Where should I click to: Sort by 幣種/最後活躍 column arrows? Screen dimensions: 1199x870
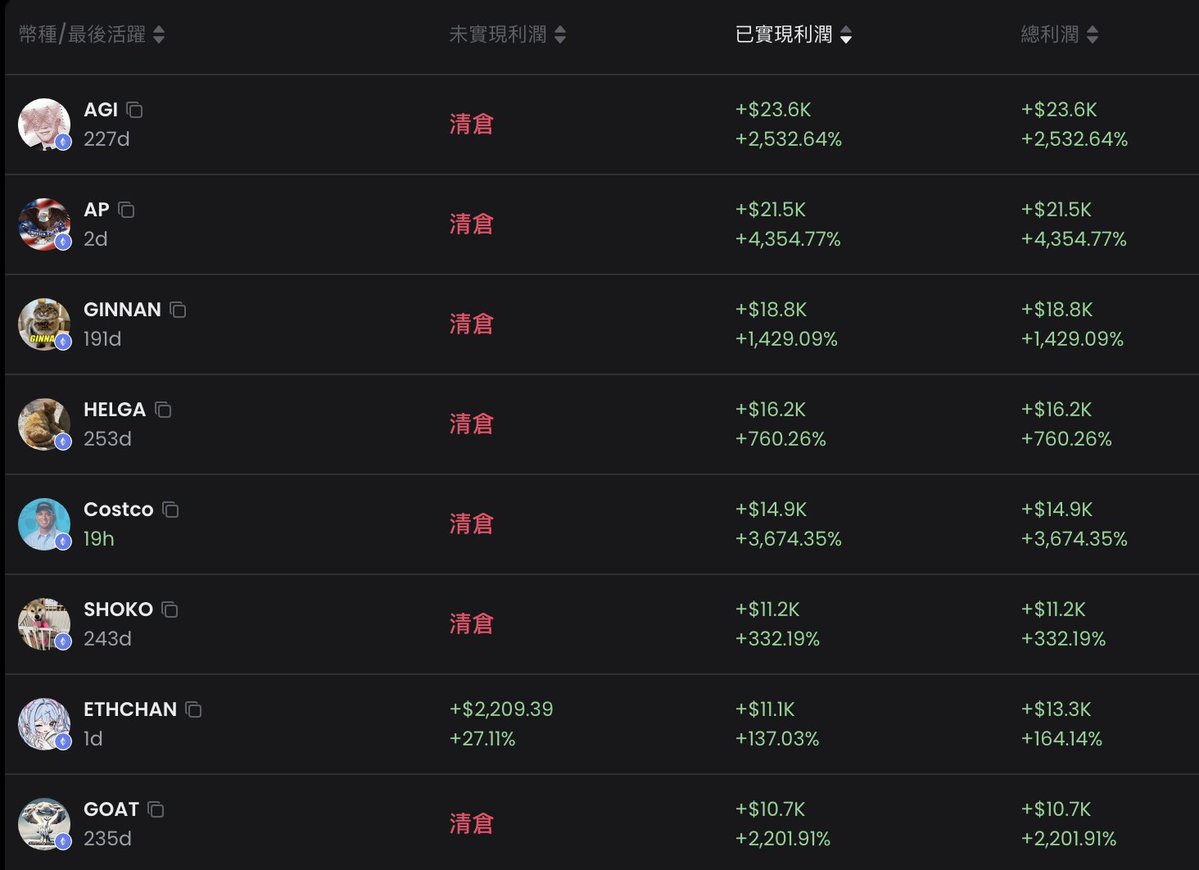click(158, 34)
